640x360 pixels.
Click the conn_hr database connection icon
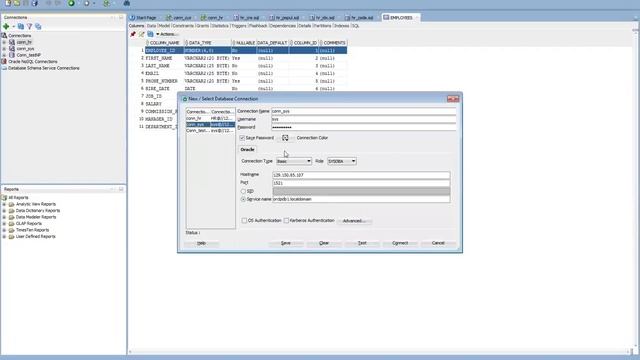[12, 42]
